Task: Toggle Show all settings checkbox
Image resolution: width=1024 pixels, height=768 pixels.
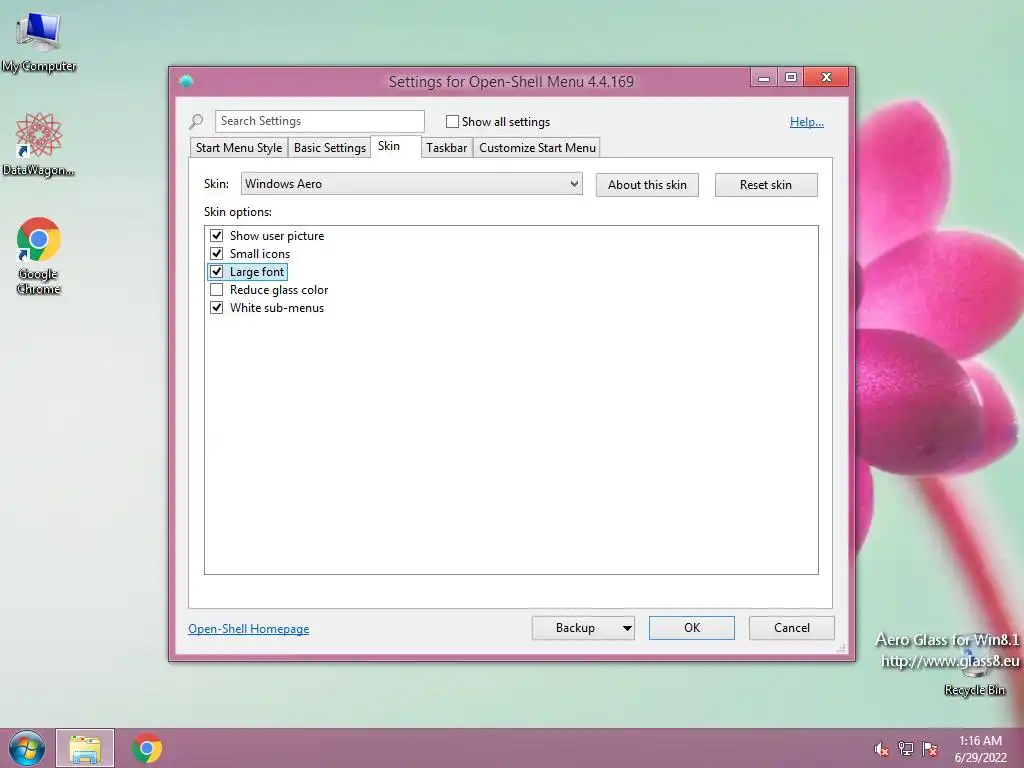Action: (x=452, y=121)
